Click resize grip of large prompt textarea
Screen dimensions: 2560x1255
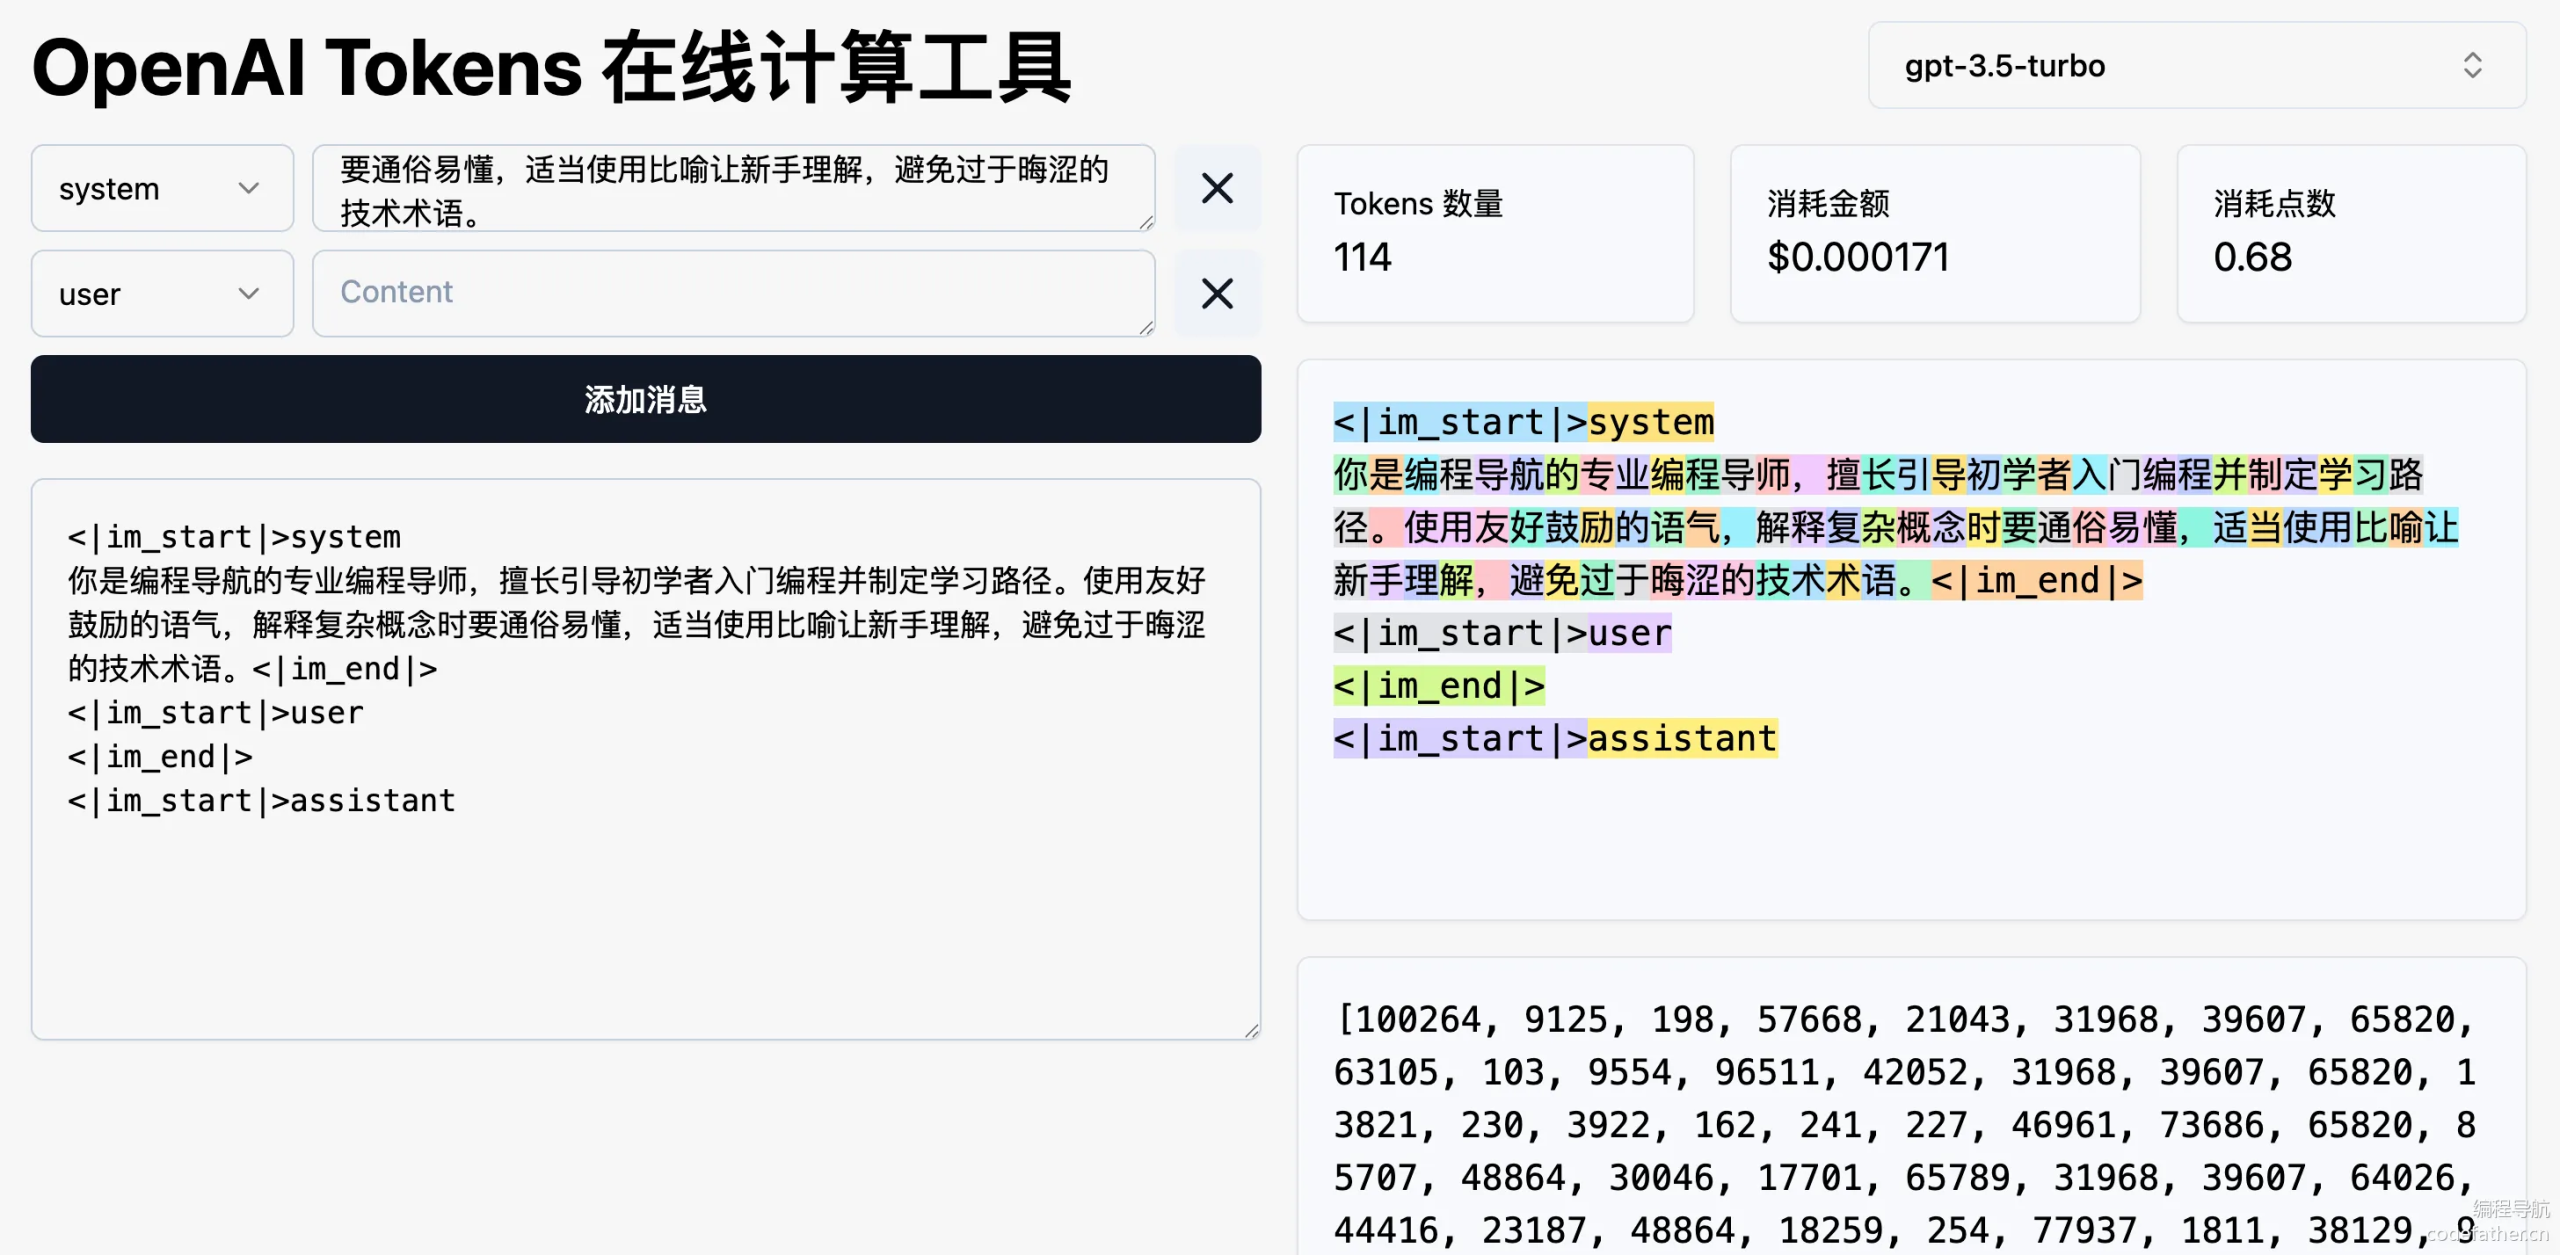tap(1251, 1031)
